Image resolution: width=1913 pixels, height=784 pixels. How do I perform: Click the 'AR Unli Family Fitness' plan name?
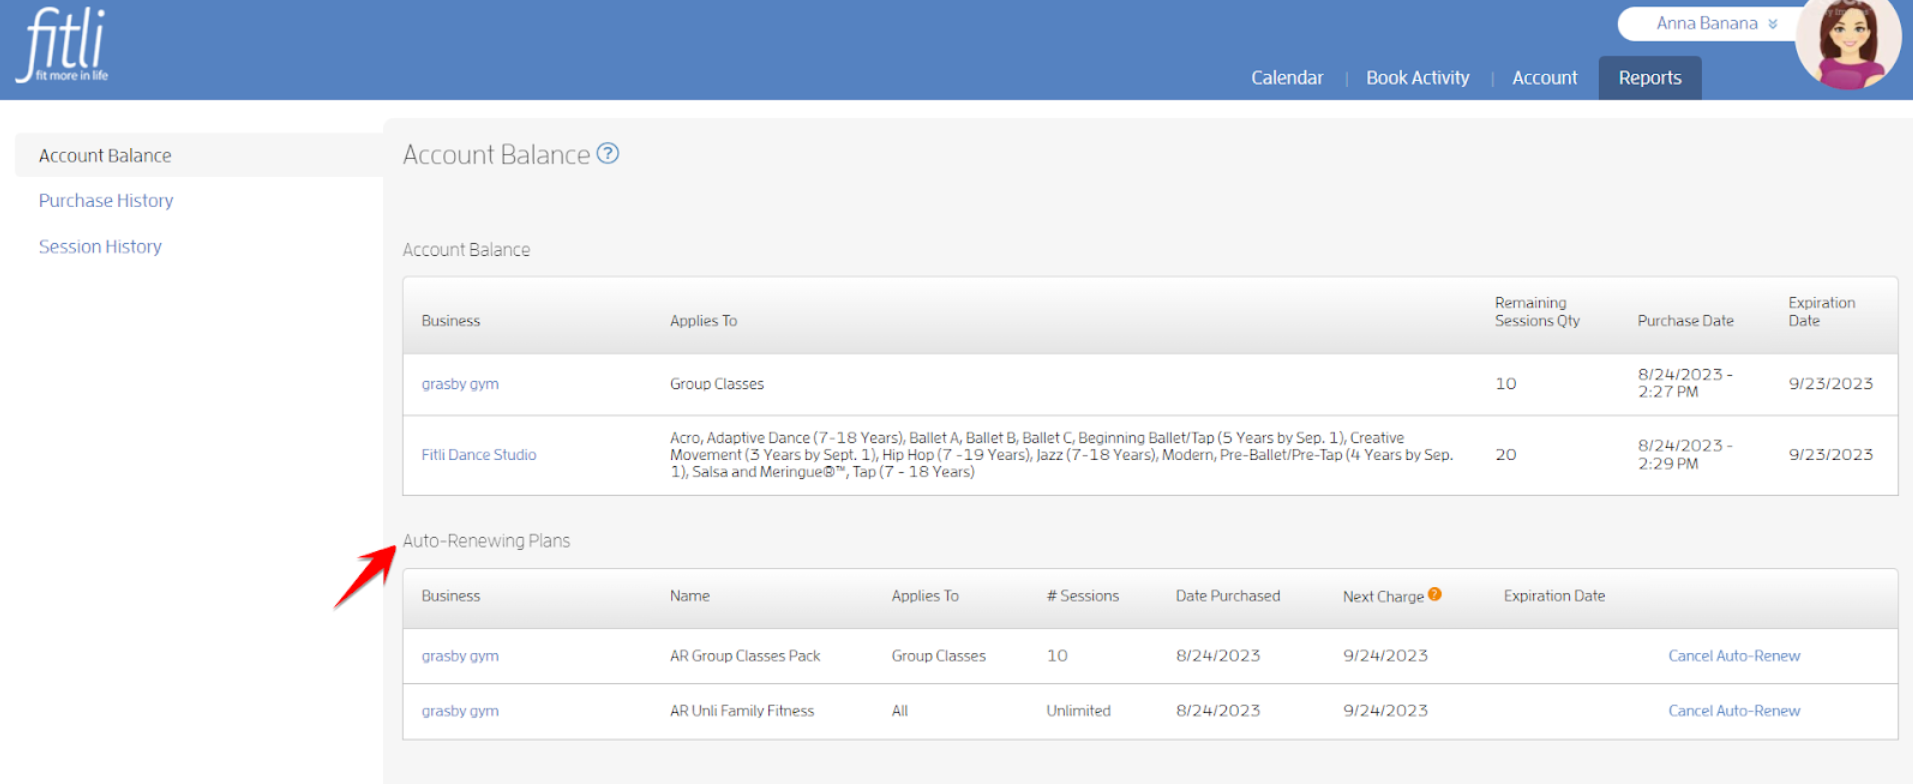pyautogui.click(x=742, y=711)
